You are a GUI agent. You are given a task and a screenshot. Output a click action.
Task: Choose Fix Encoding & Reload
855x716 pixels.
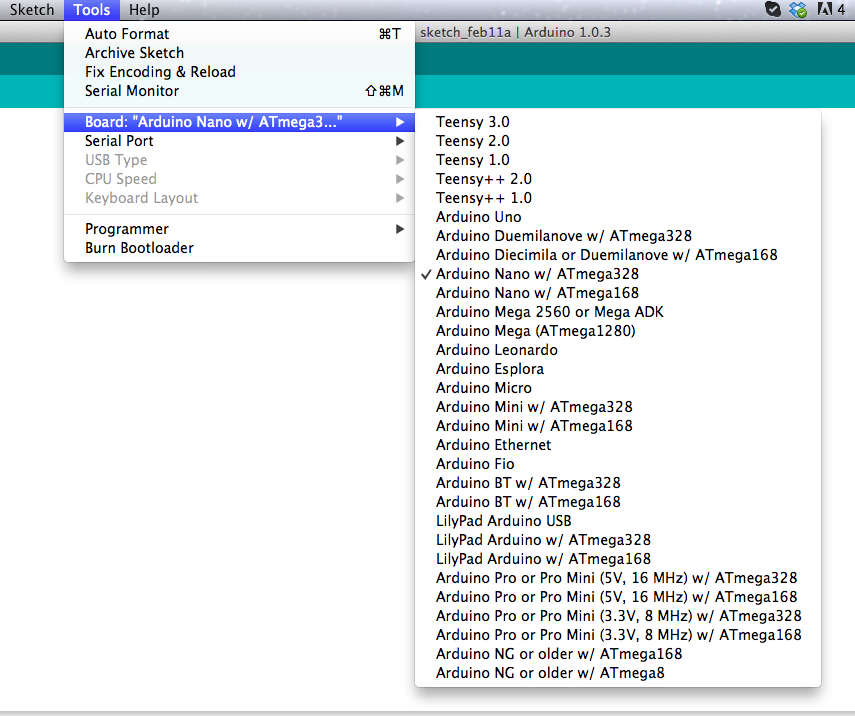pyautogui.click(x=160, y=72)
